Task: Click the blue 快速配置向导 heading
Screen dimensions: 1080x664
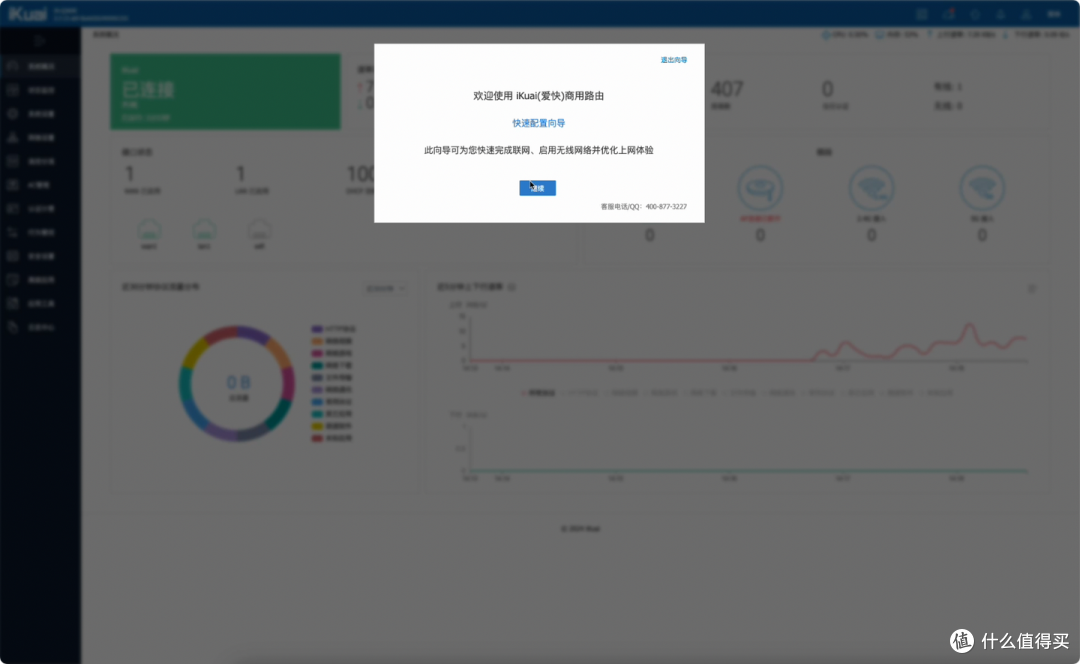Action: tap(539, 123)
